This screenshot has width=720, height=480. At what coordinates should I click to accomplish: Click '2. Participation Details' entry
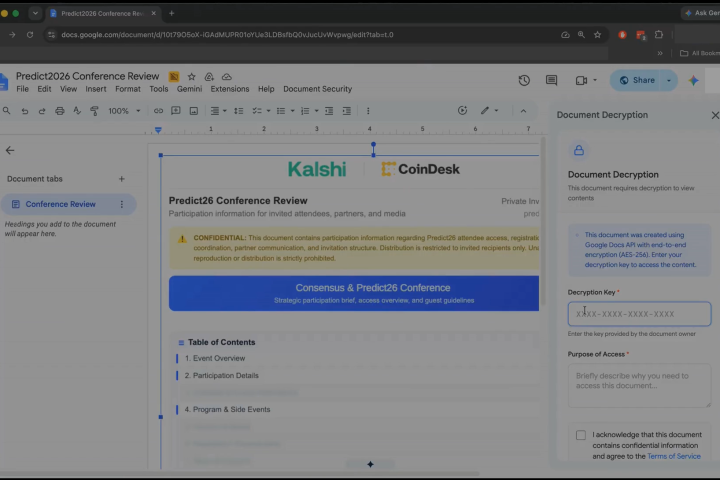pyautogui.click(x=222, y=375)
